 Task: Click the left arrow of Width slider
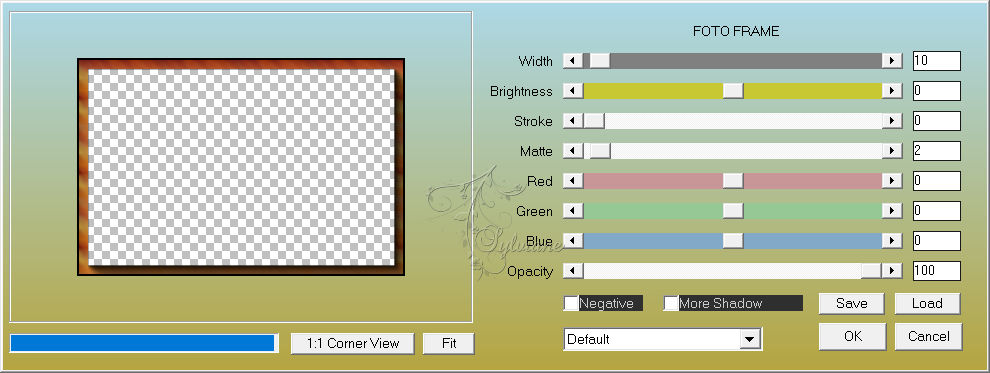[573, 61]
